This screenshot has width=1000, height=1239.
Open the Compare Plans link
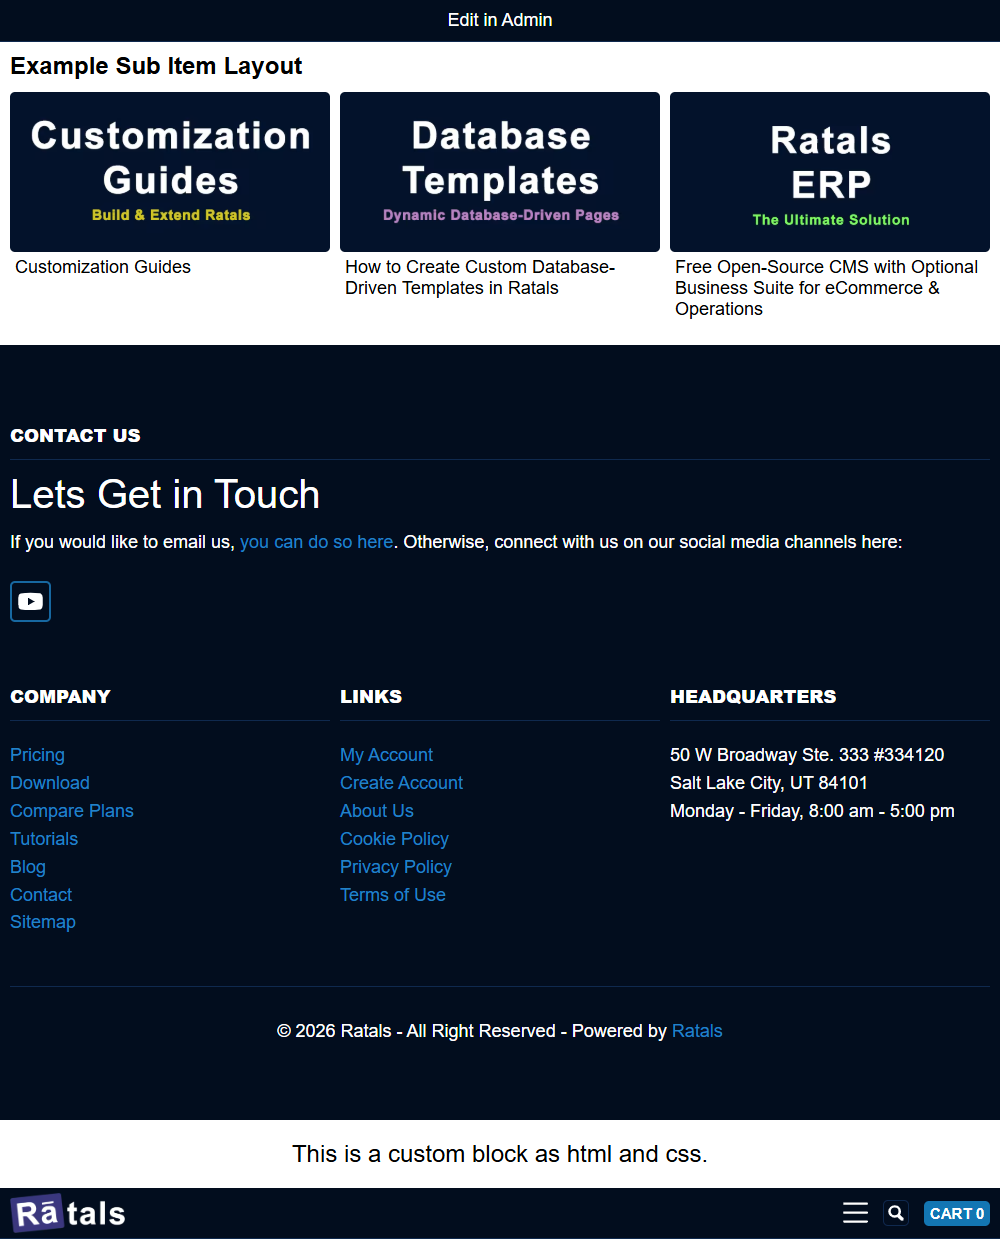click(72, 811)
